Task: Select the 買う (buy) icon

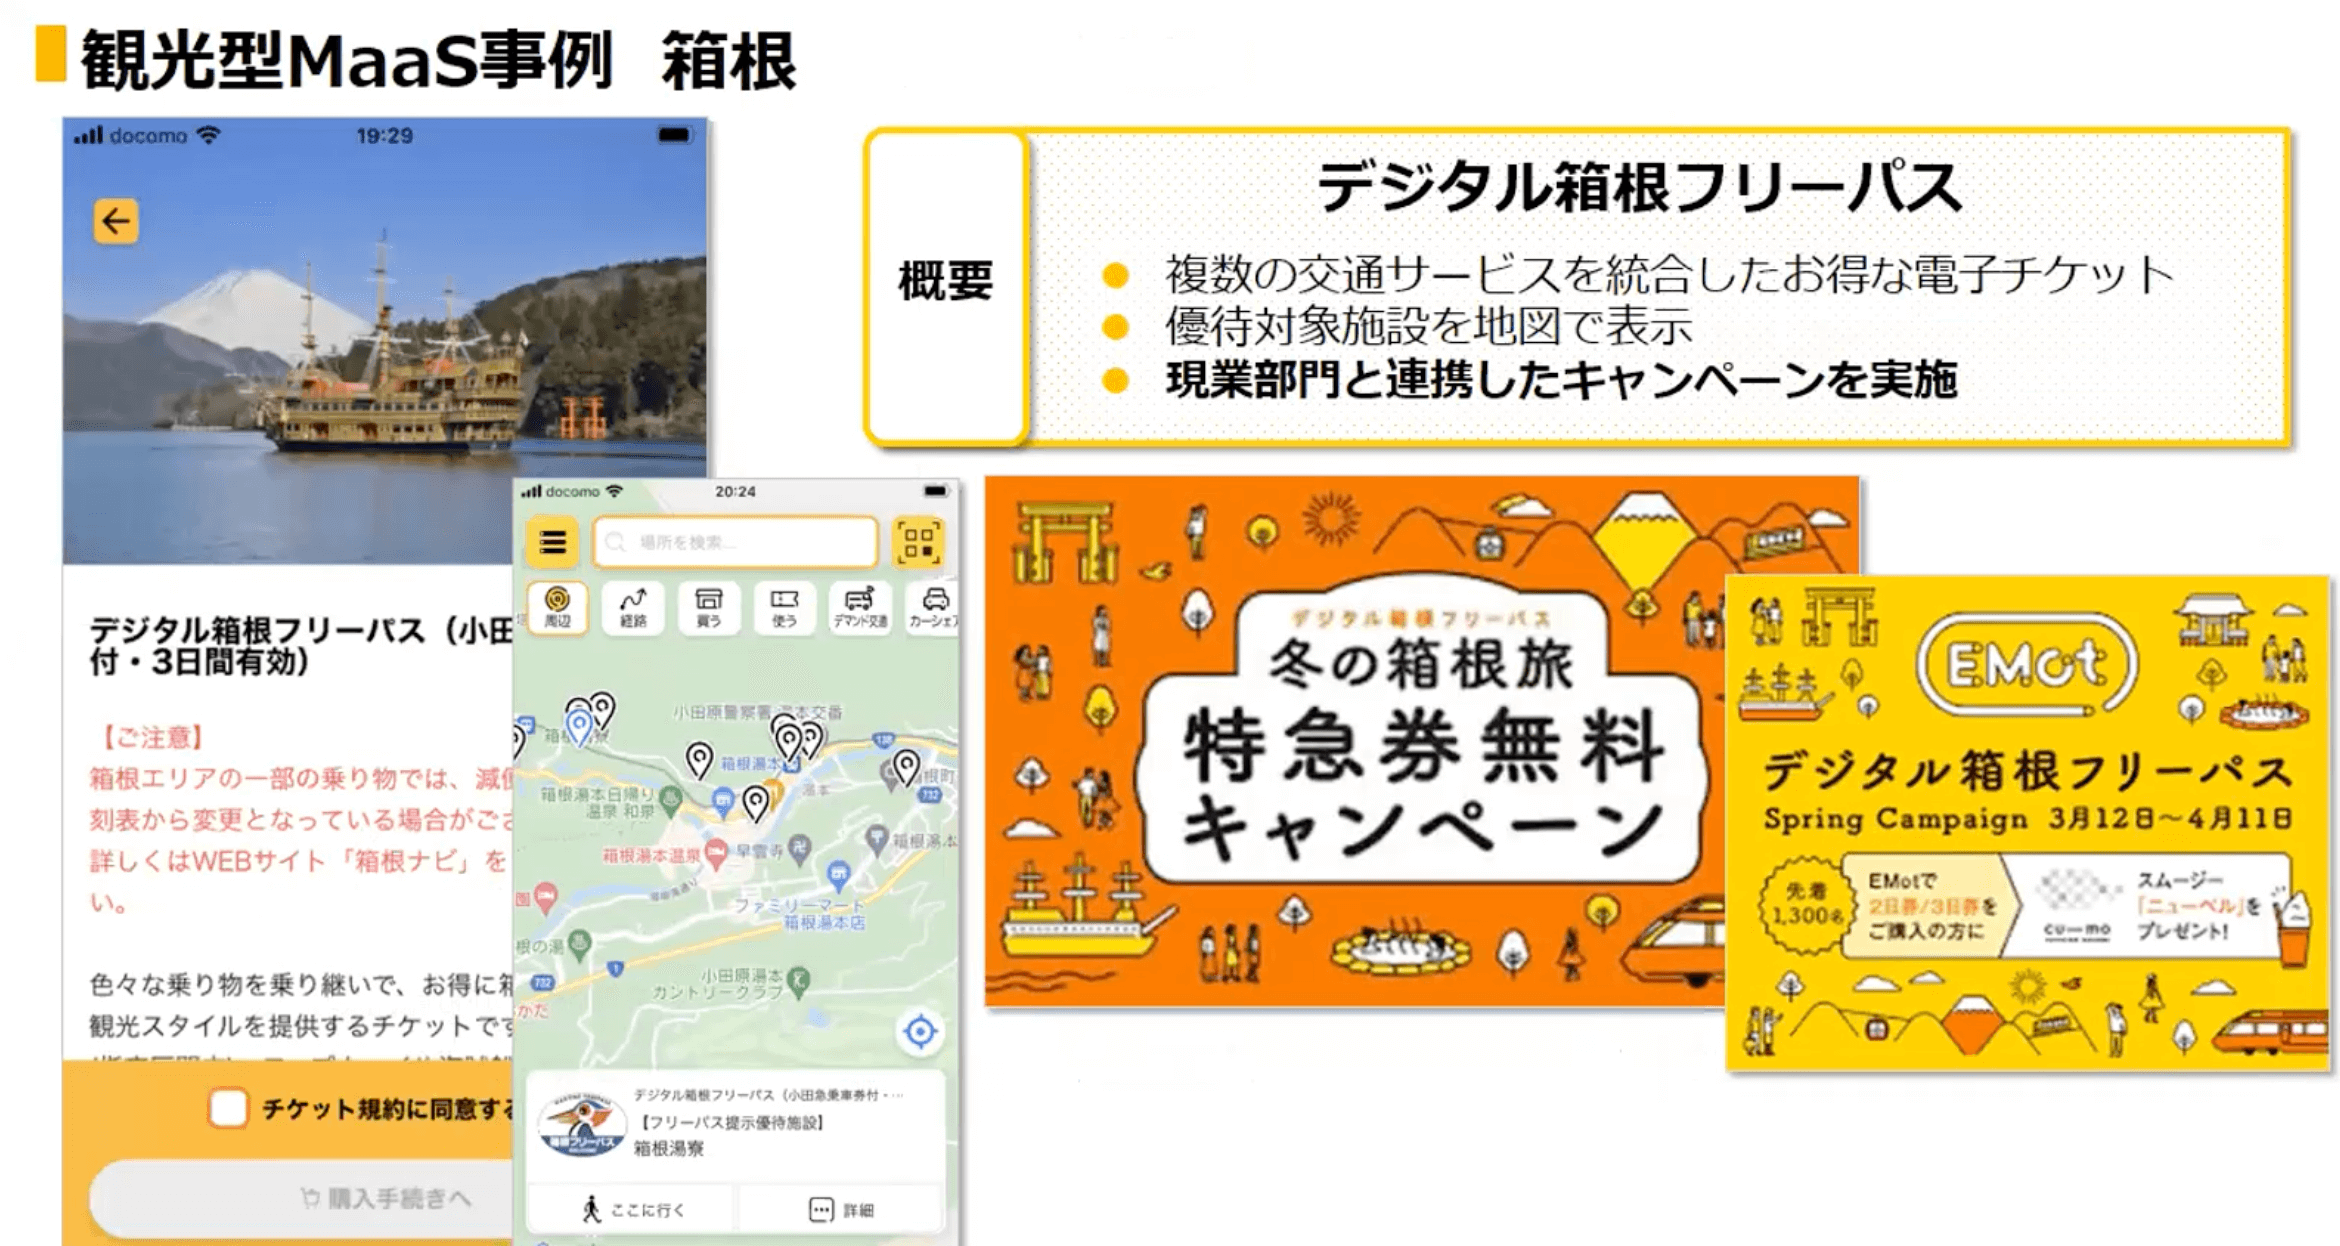Action: [708, 607]
